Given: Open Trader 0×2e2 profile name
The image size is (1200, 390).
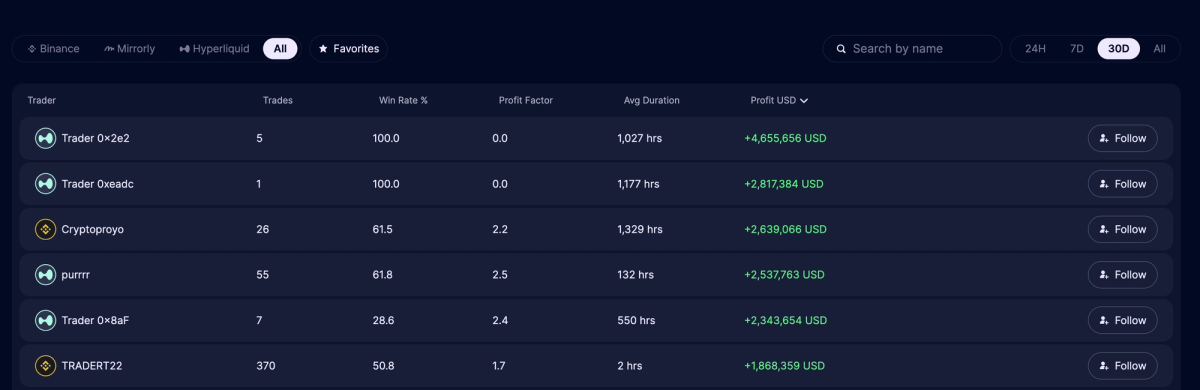Looking at the screenshot, I should (95, 138).
